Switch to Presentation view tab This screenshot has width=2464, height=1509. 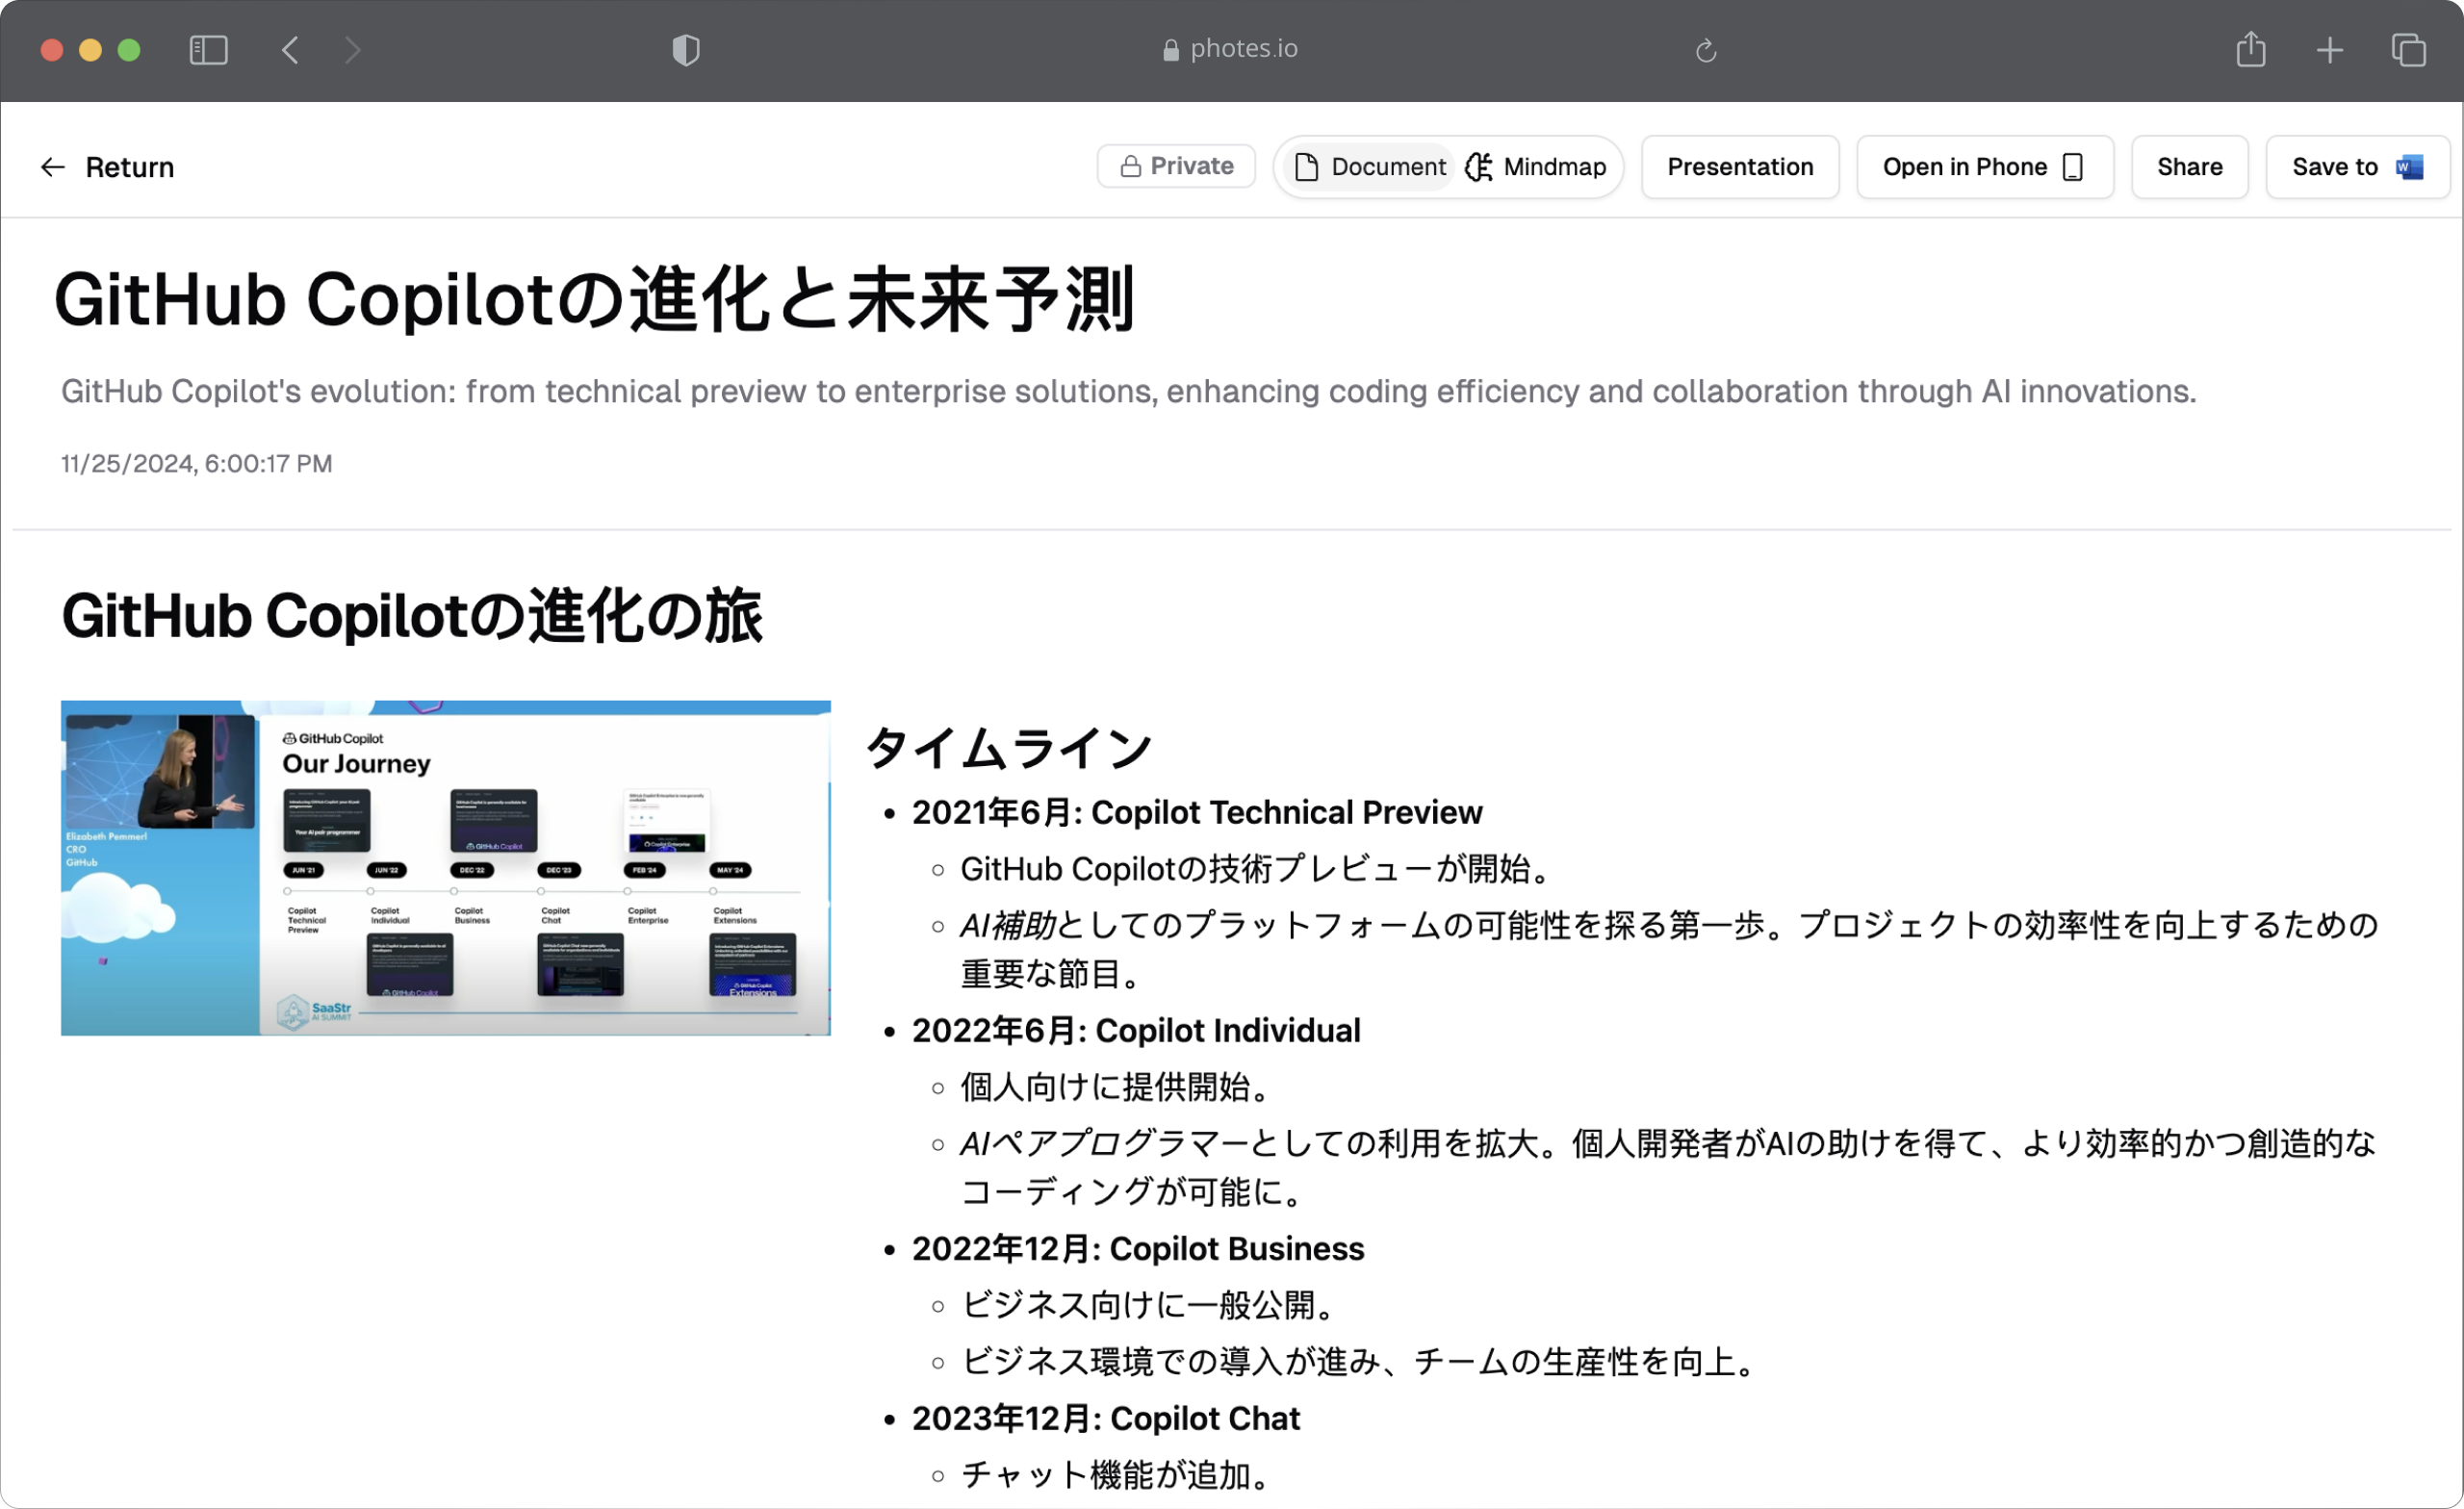pyautogui.click(x=1739, y=167)
